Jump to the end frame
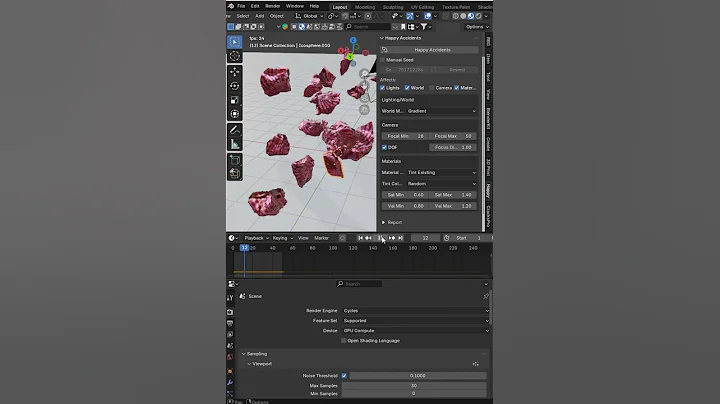This screenshot has height=404, width=720. [400, 238]
